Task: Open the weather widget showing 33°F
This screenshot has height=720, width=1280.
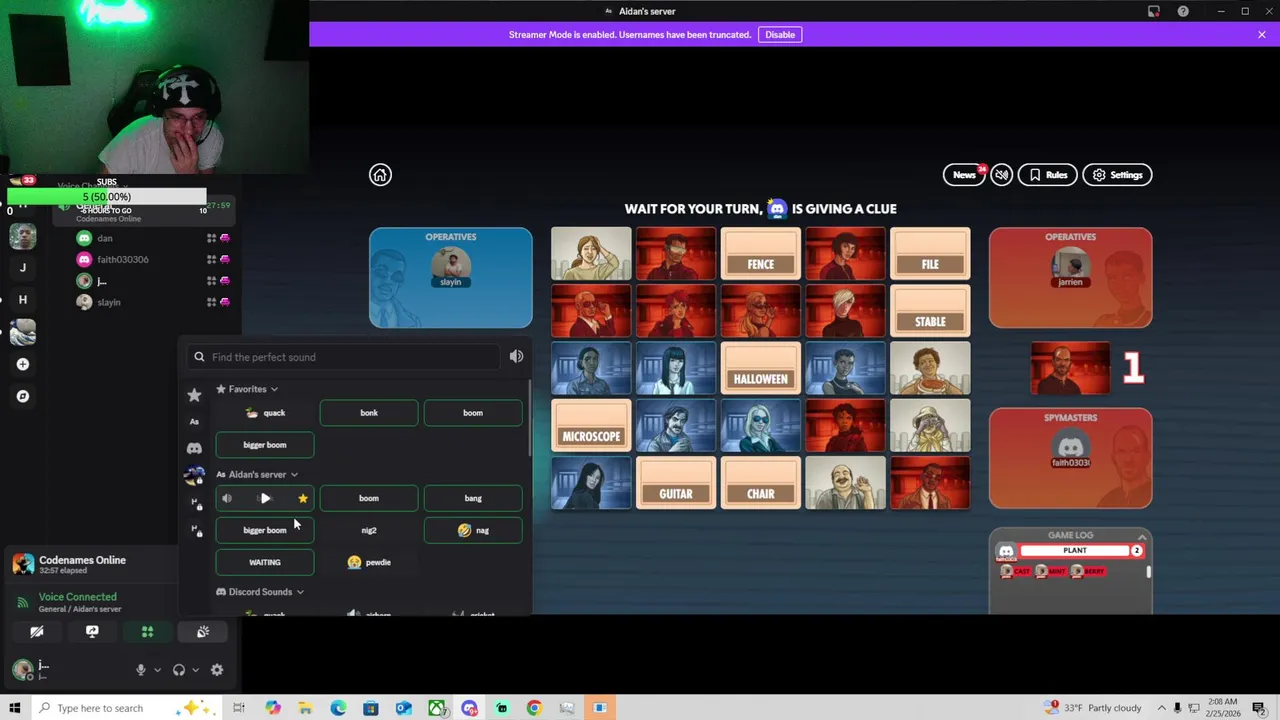Action: click(1092, 708)
